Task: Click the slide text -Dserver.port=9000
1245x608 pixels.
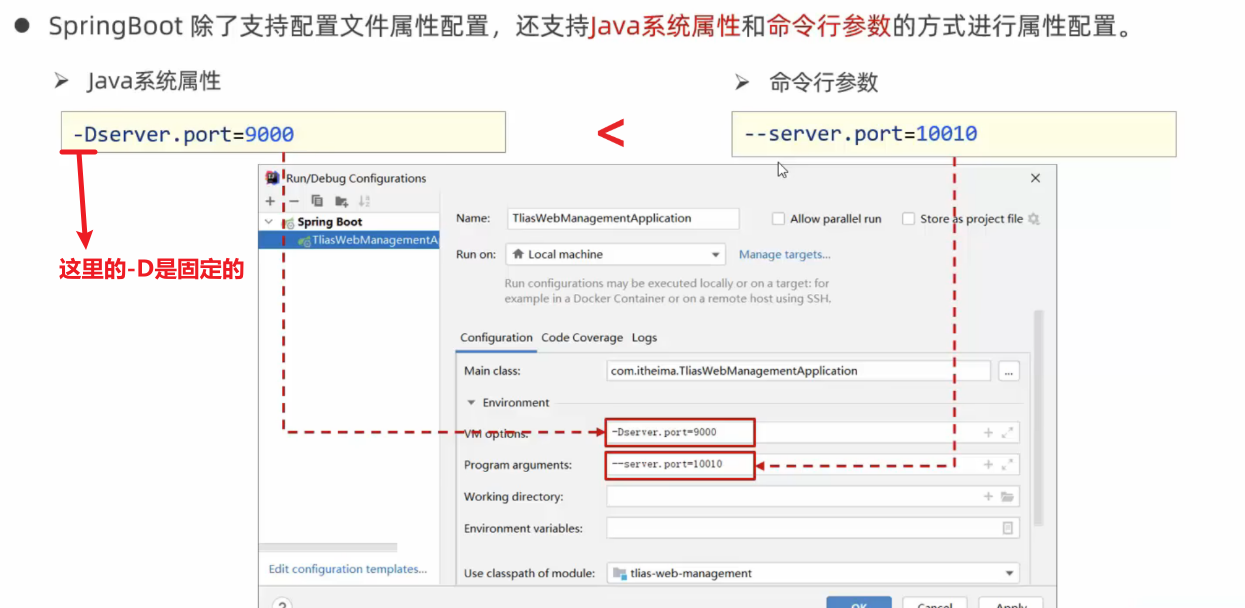Action: tap(183, 135)
